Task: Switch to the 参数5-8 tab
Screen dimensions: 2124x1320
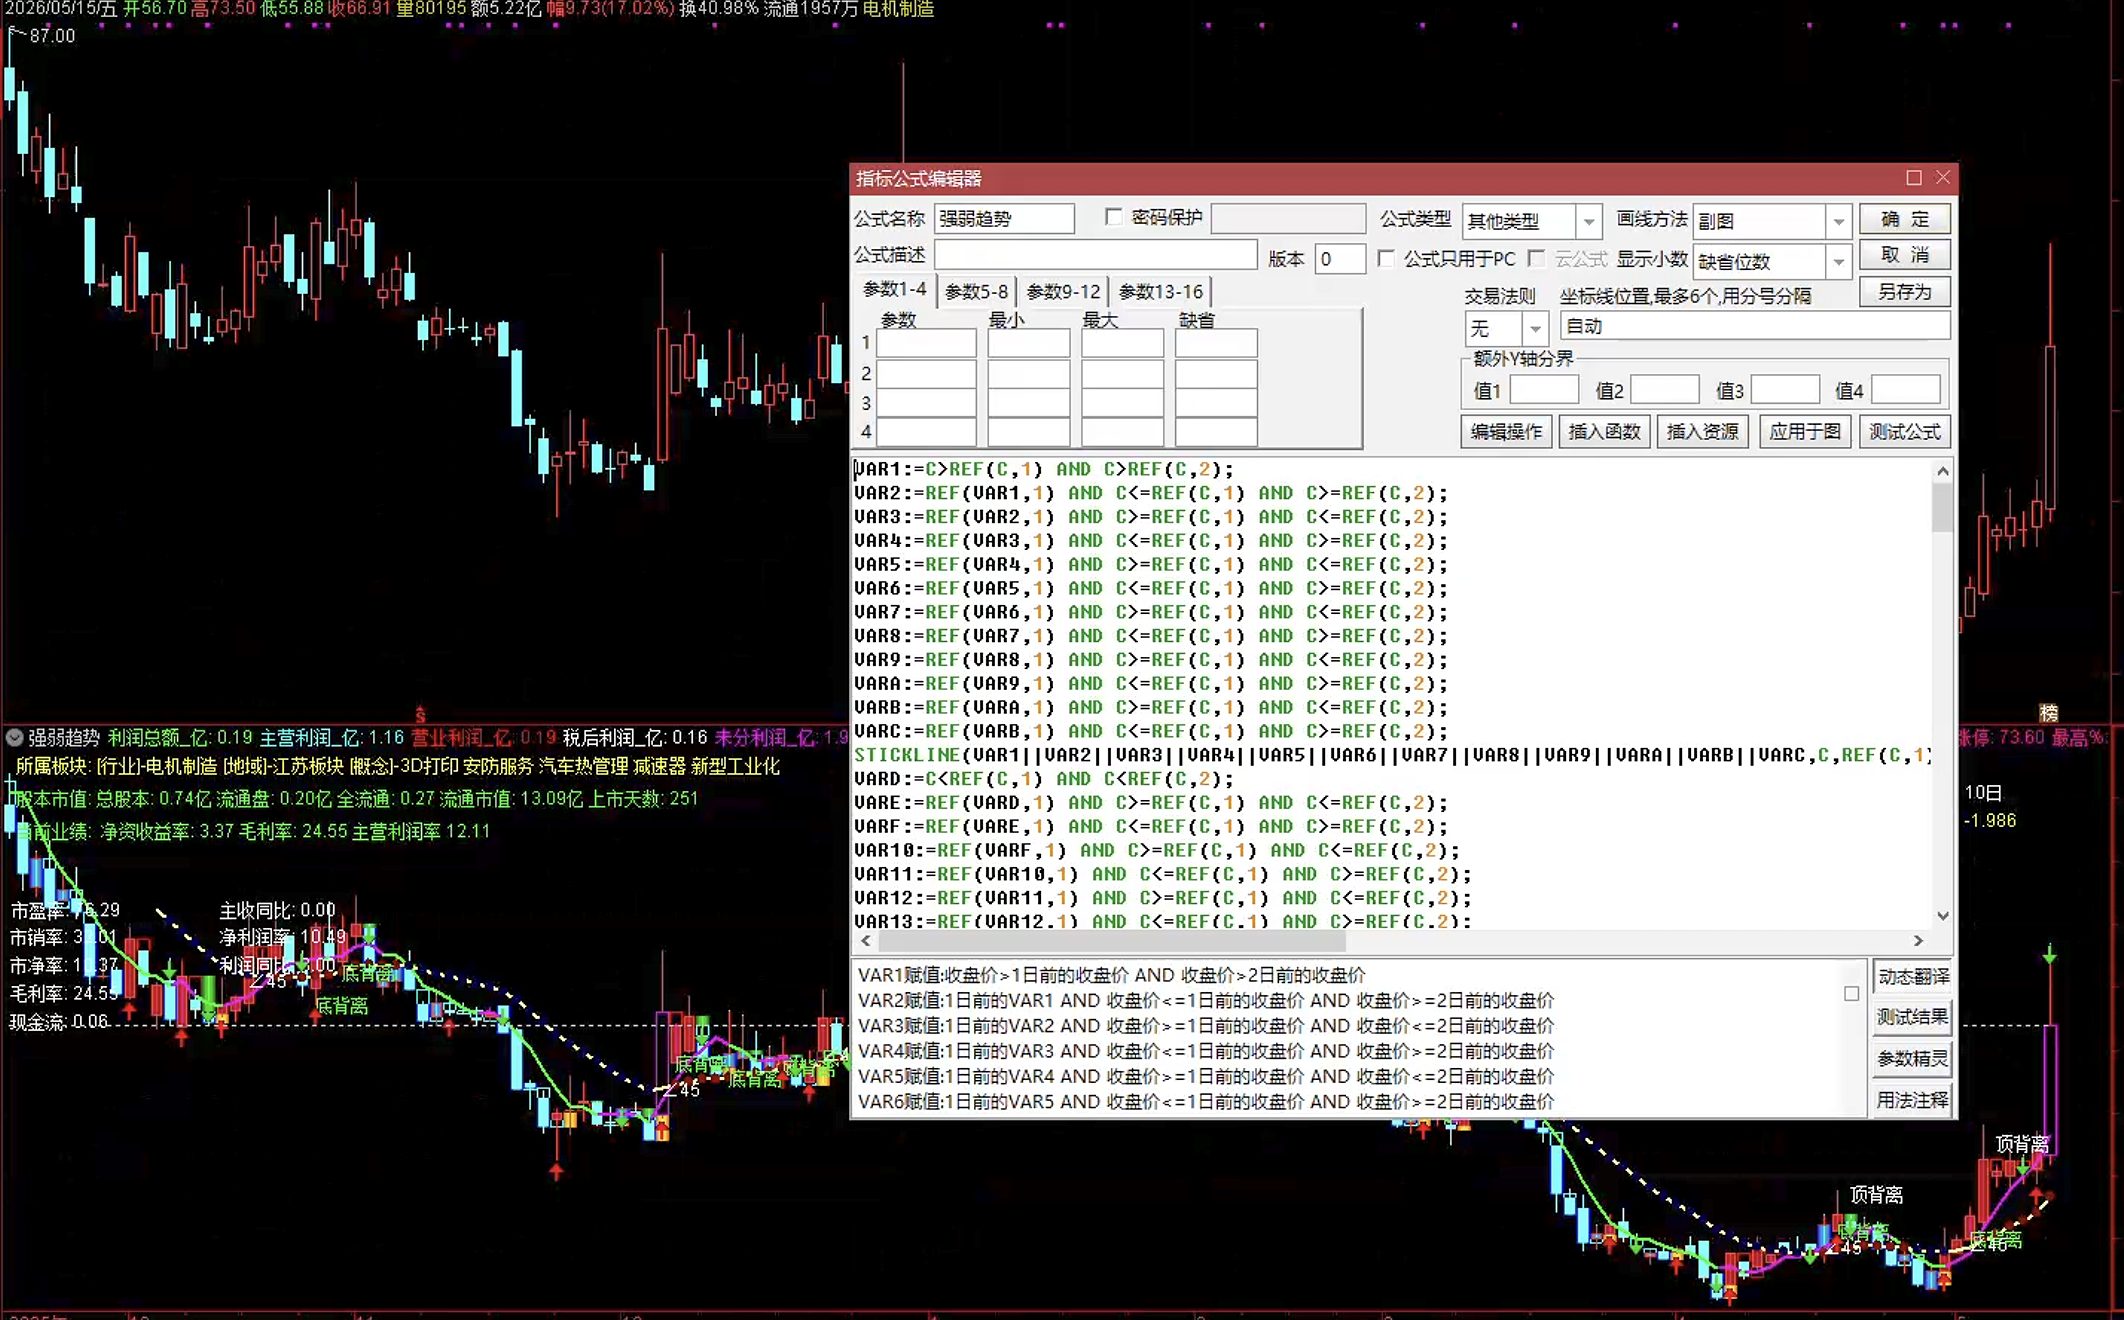Action: pos(976,291)
